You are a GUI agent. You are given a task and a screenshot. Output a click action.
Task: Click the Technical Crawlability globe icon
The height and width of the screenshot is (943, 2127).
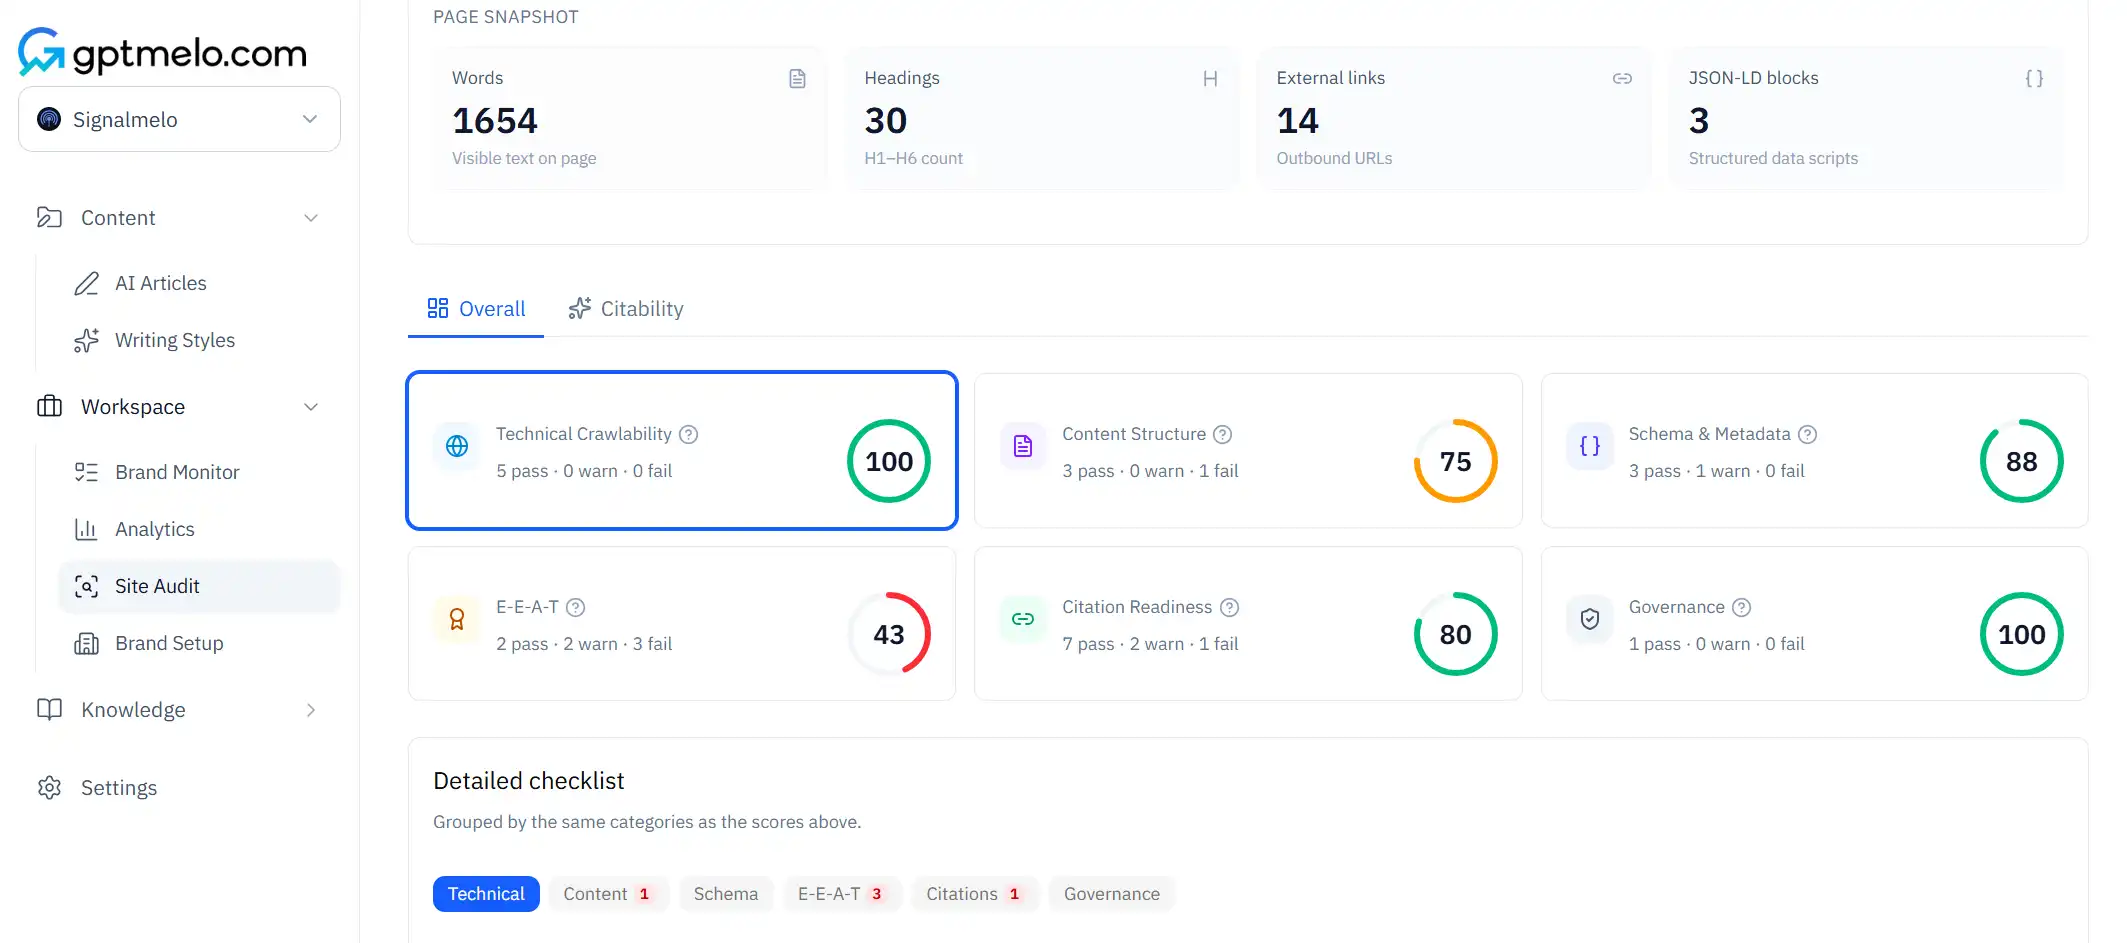457,446
